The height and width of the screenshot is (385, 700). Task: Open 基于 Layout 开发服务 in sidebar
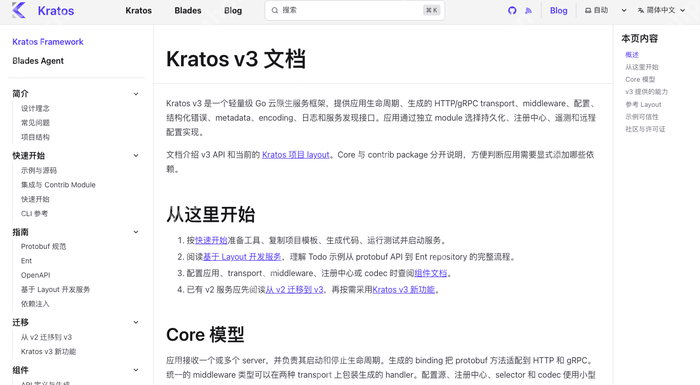tap(55, 289)
